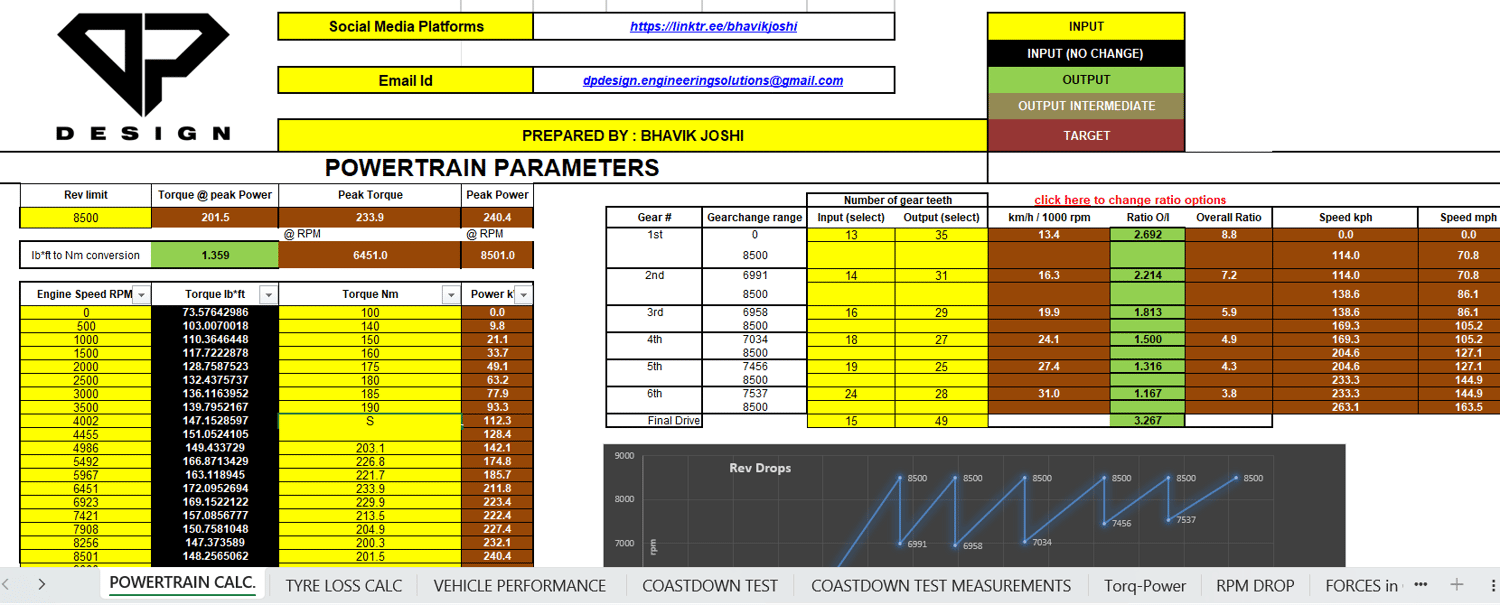Switch to the Torq-Power sheet tab
1500x605 pixels.
(1145, 586)
